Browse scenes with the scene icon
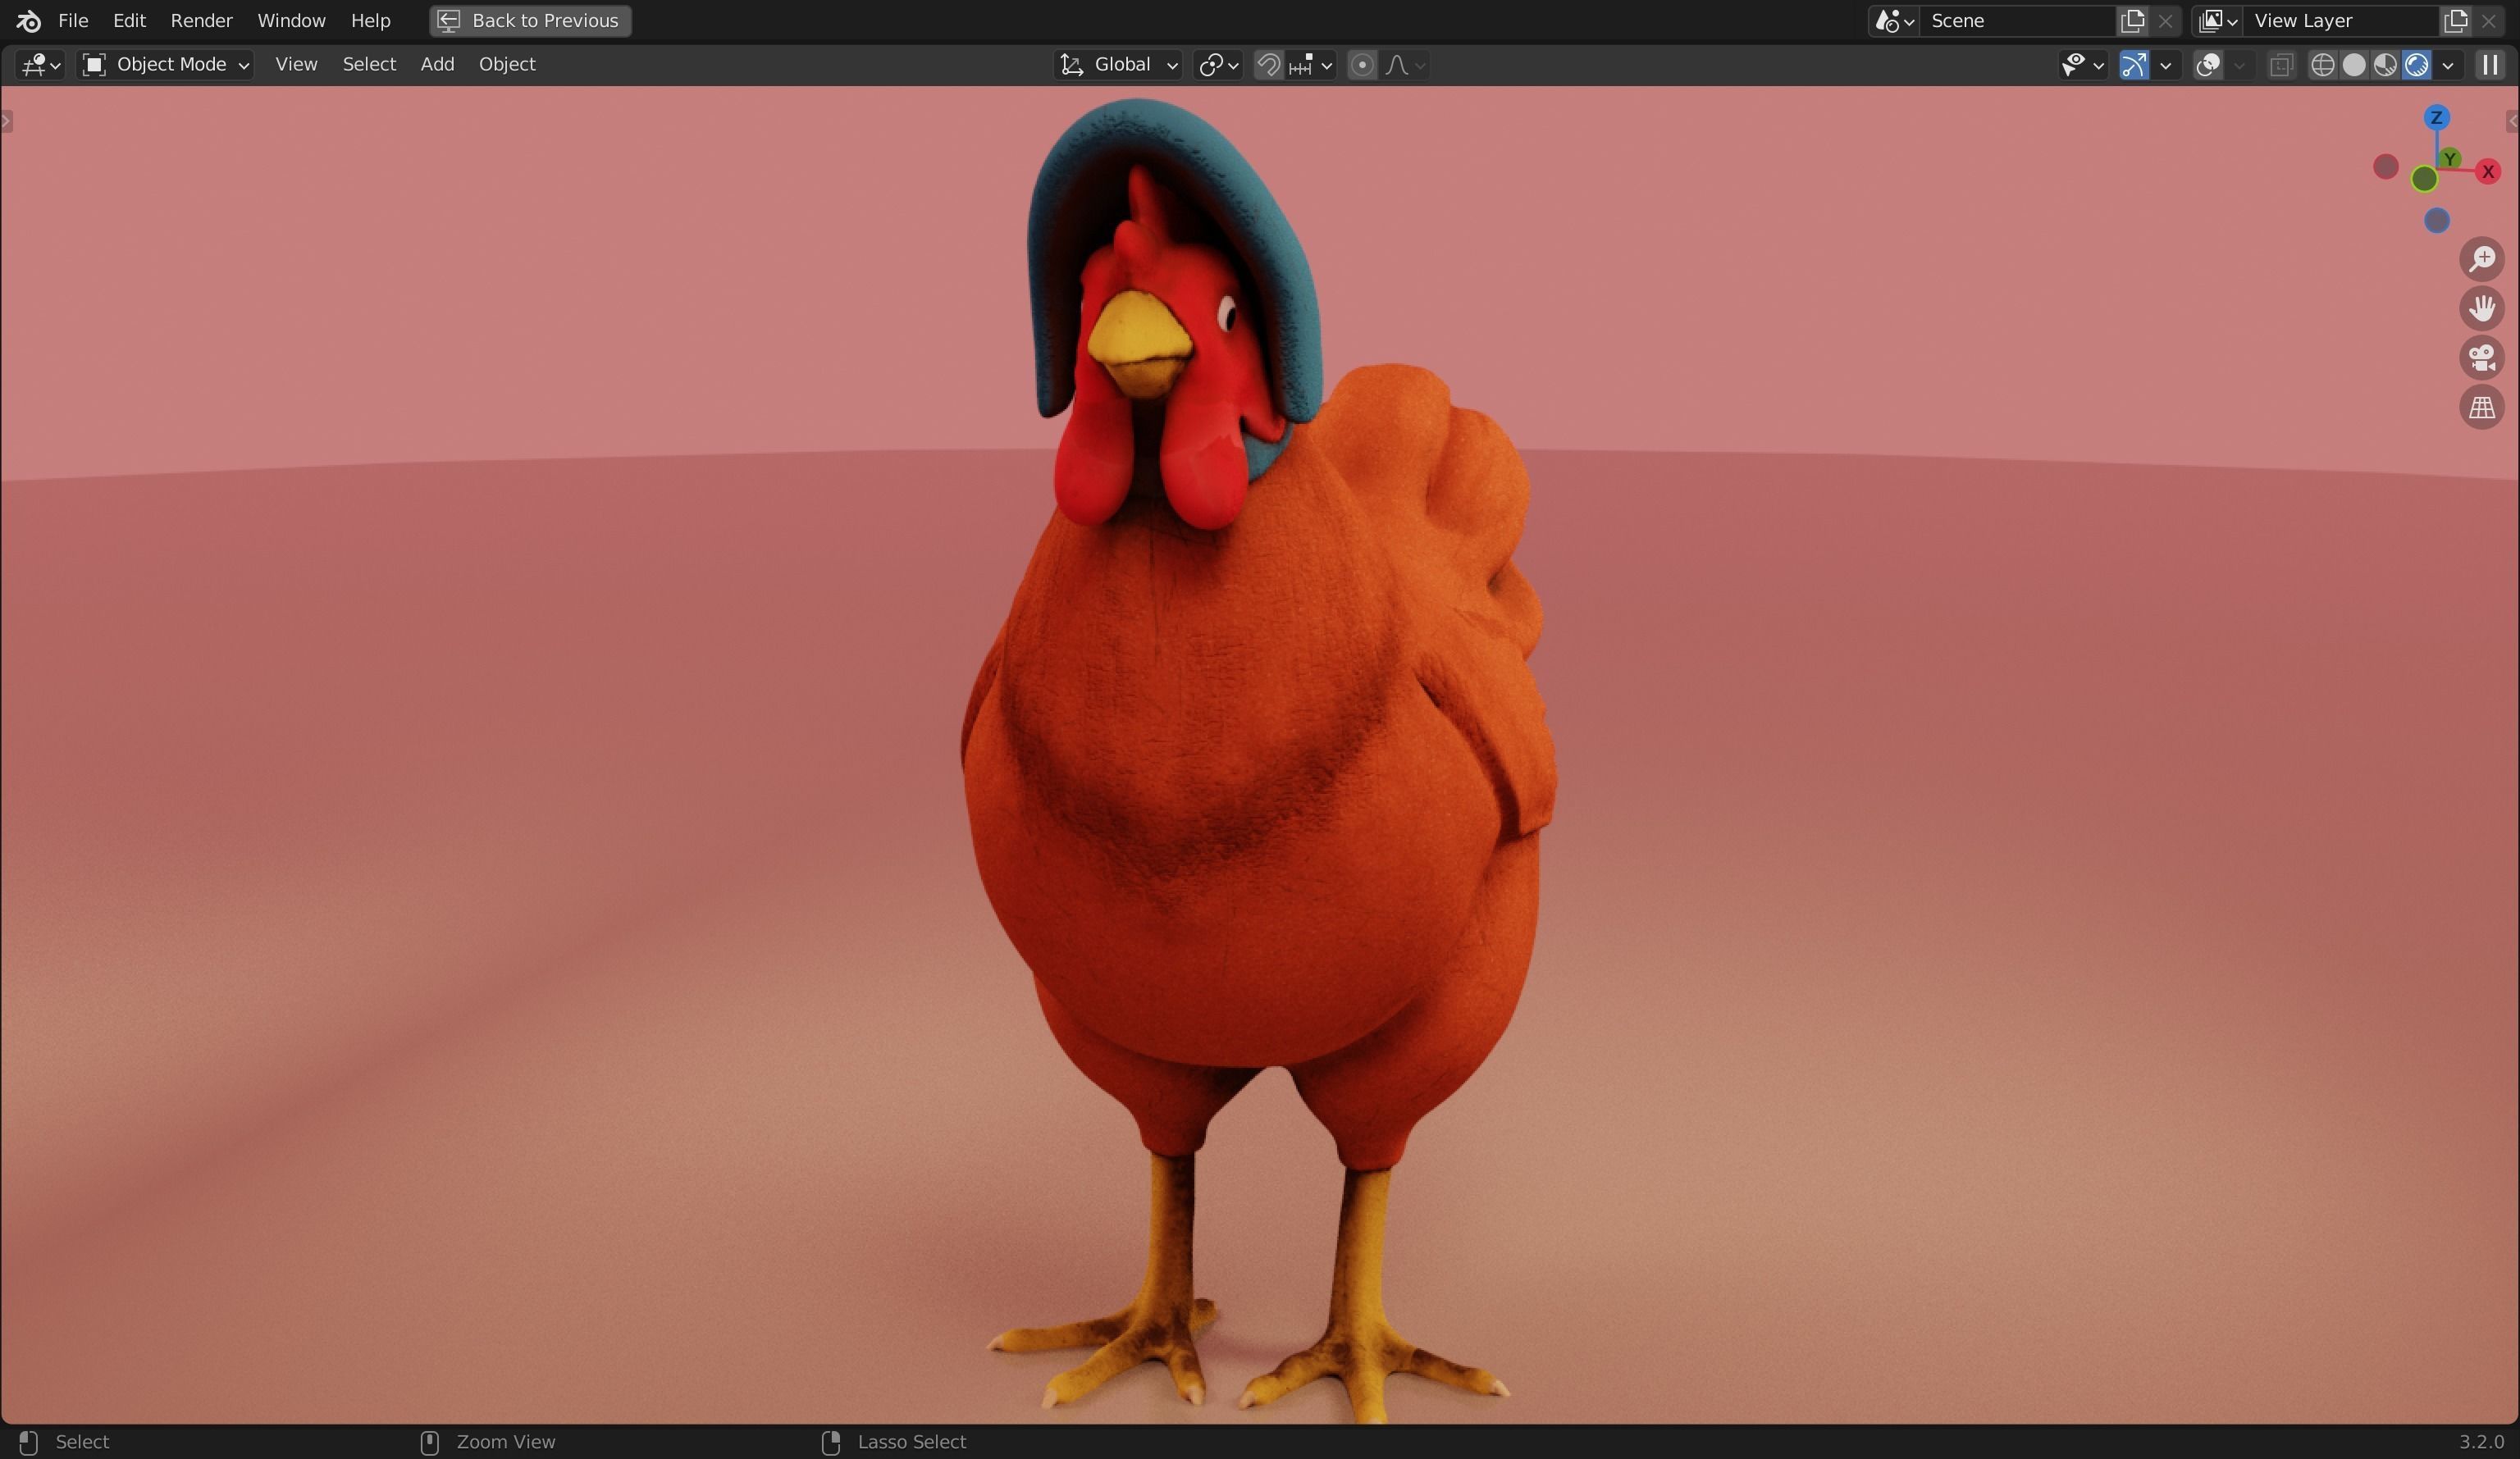The height and width of the screenshot is (1459, 2520). click(x=1893, y=20)
